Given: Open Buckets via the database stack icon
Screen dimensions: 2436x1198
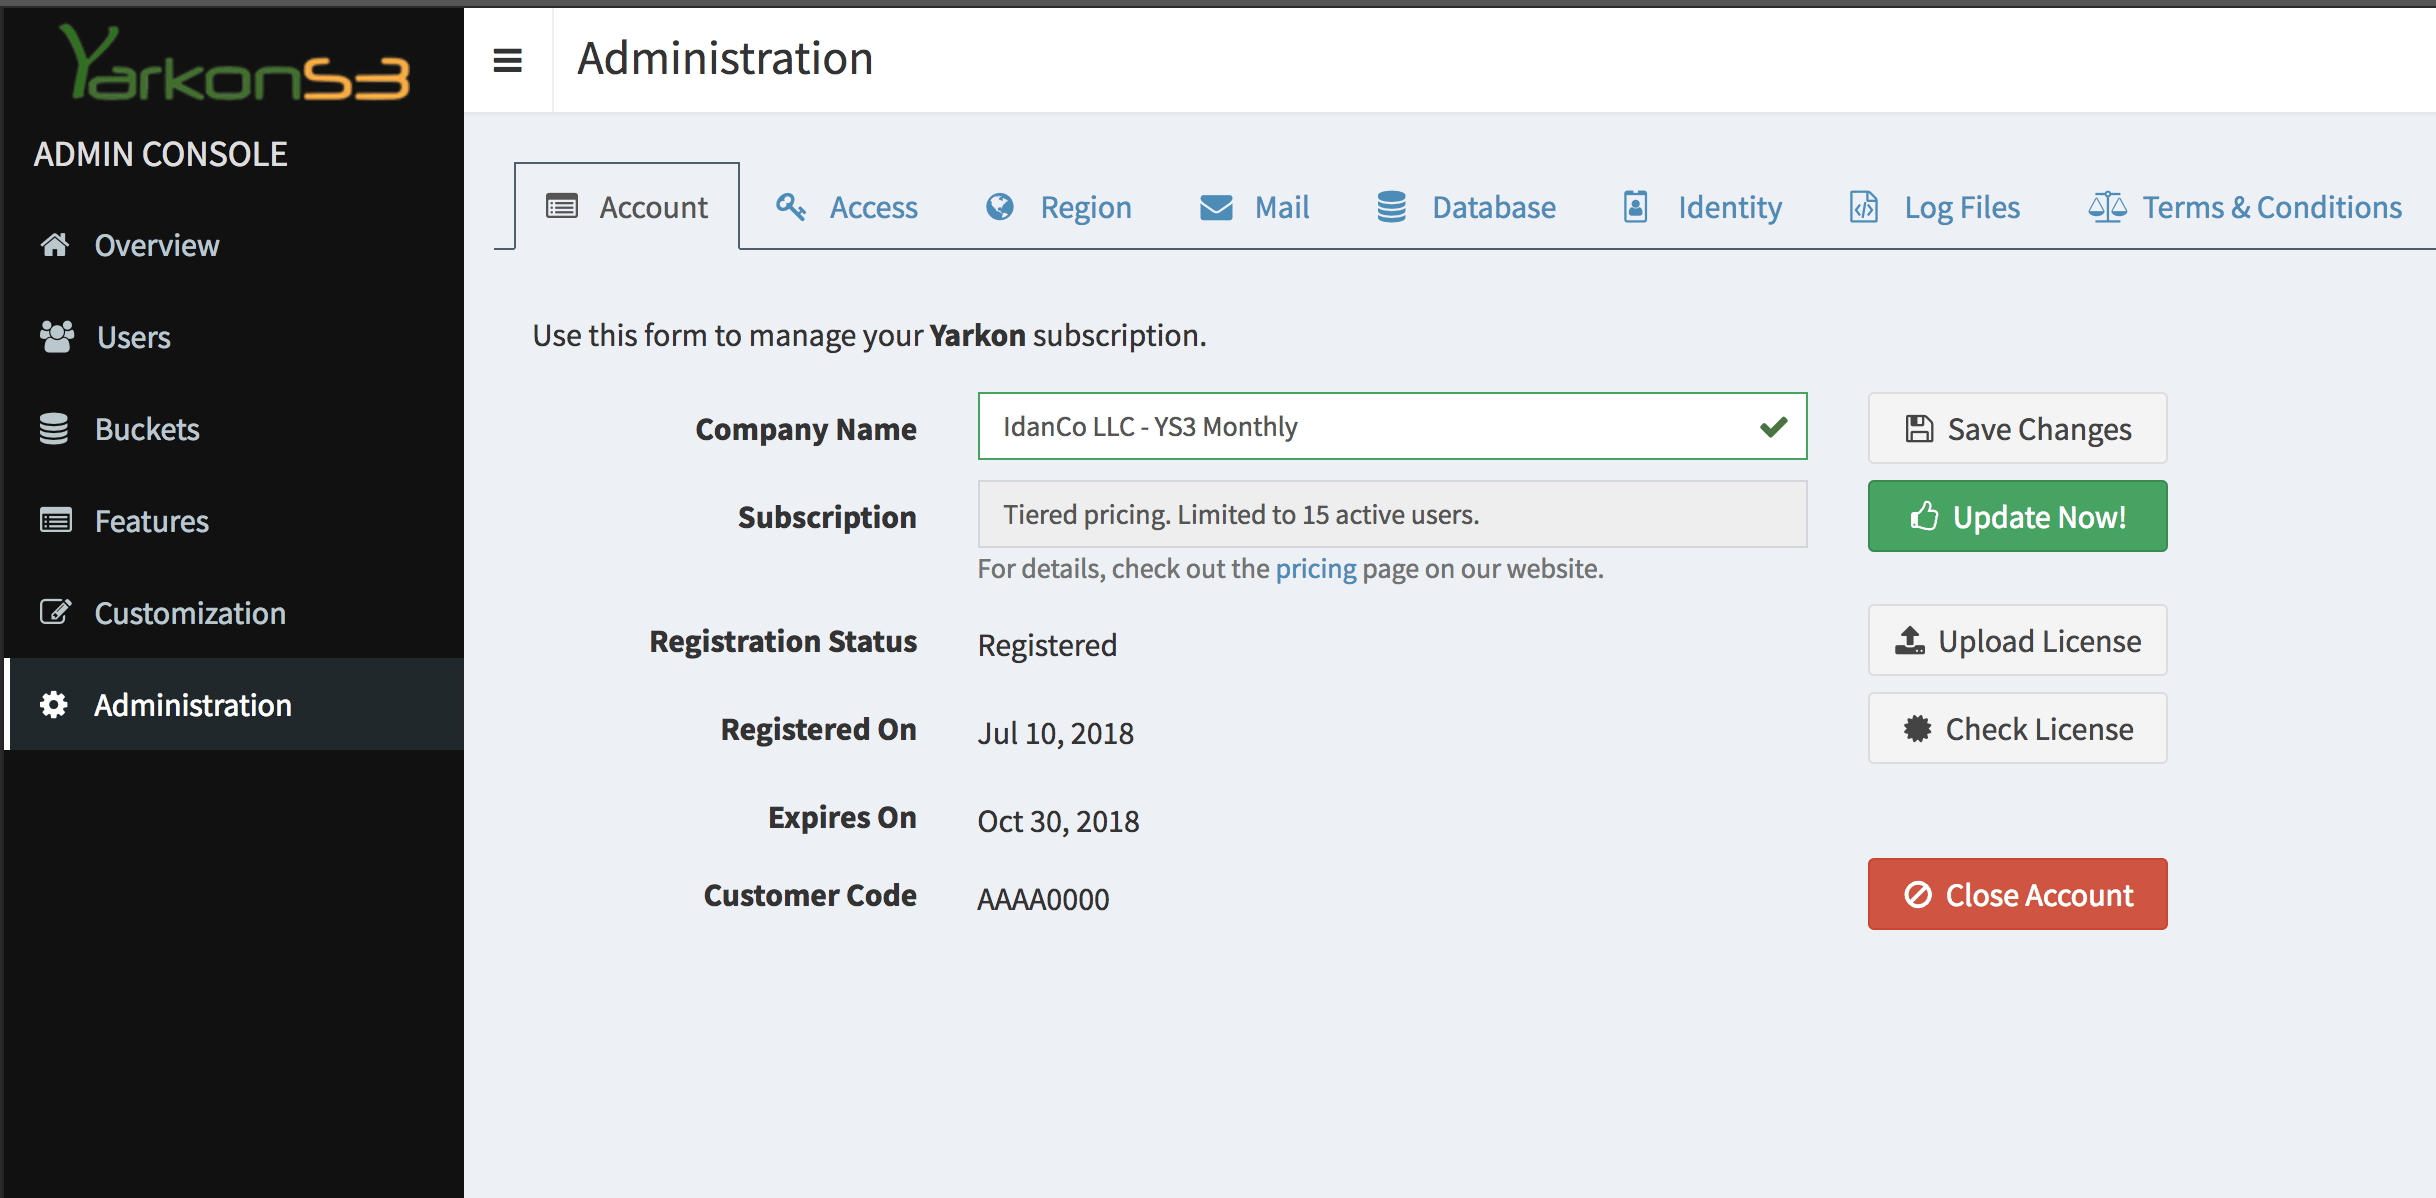Looking at the screenshot, I should click(x=54, y=429).
